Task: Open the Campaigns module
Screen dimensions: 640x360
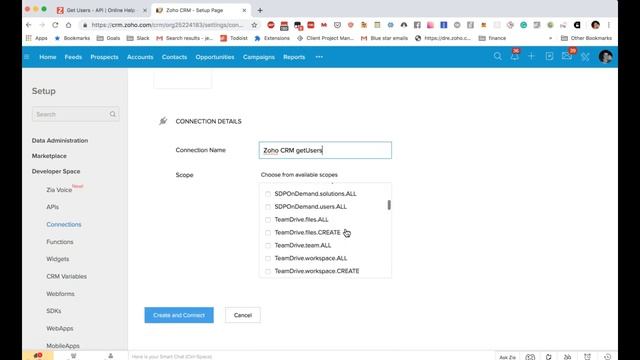Action: 259,57
